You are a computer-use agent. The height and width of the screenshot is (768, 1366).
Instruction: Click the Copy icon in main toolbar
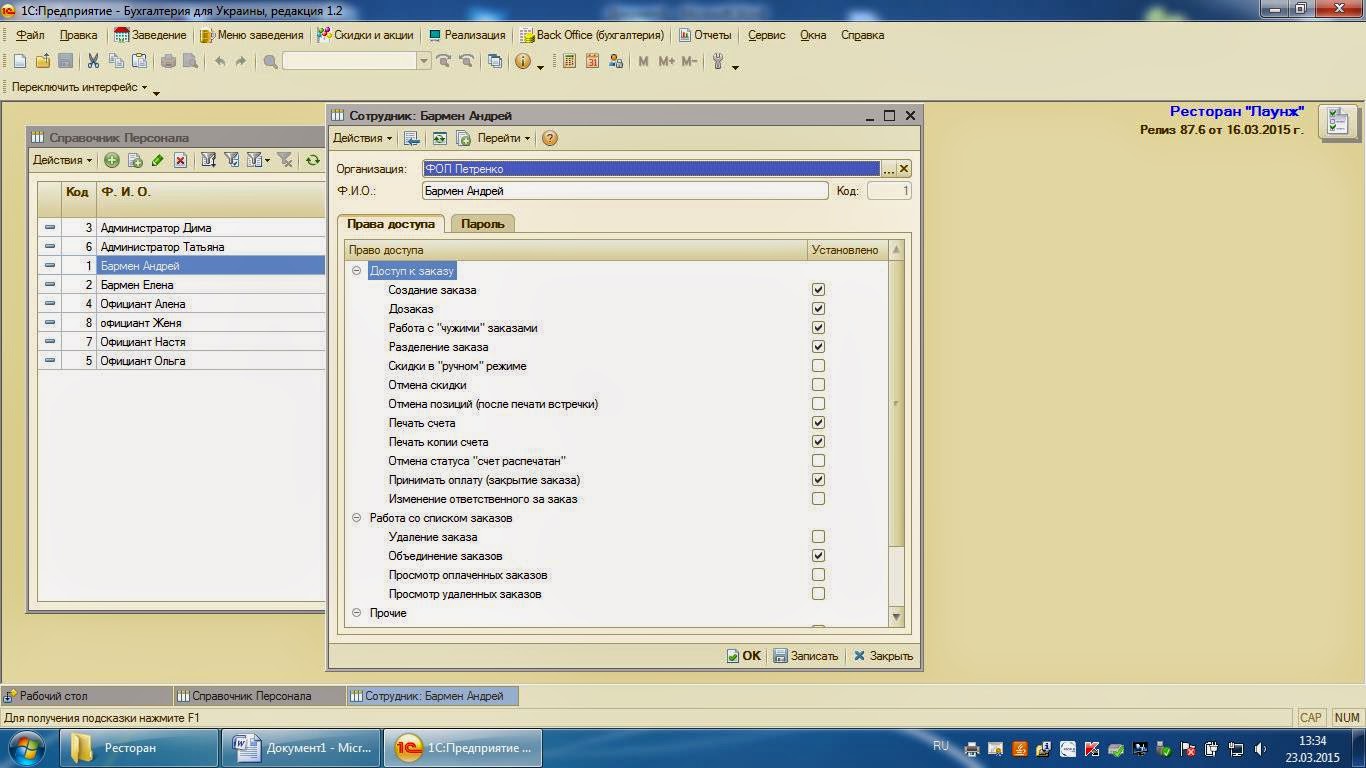(116, 61)
